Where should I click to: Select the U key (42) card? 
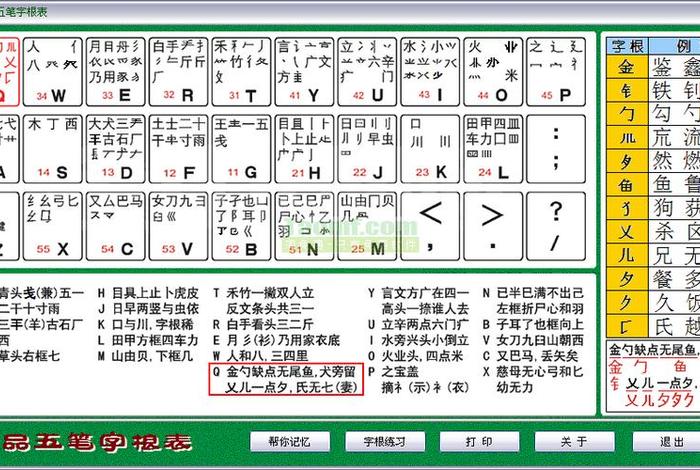coord(367,72)
